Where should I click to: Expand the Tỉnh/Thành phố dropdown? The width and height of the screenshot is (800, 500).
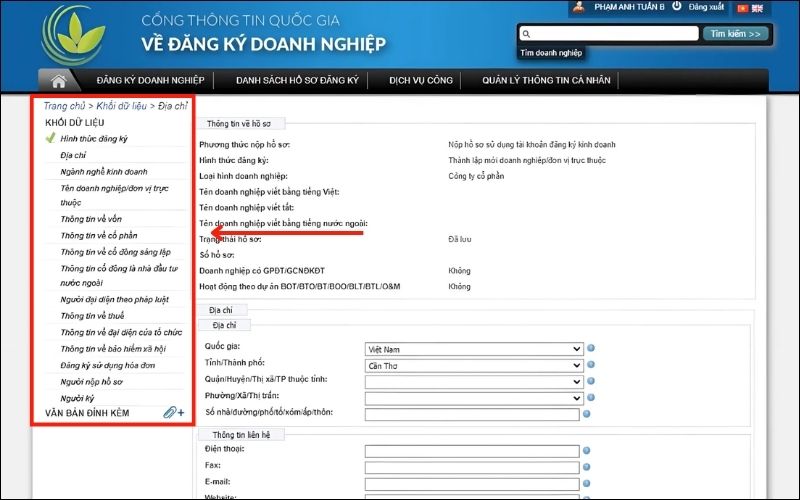coord(473,365)
